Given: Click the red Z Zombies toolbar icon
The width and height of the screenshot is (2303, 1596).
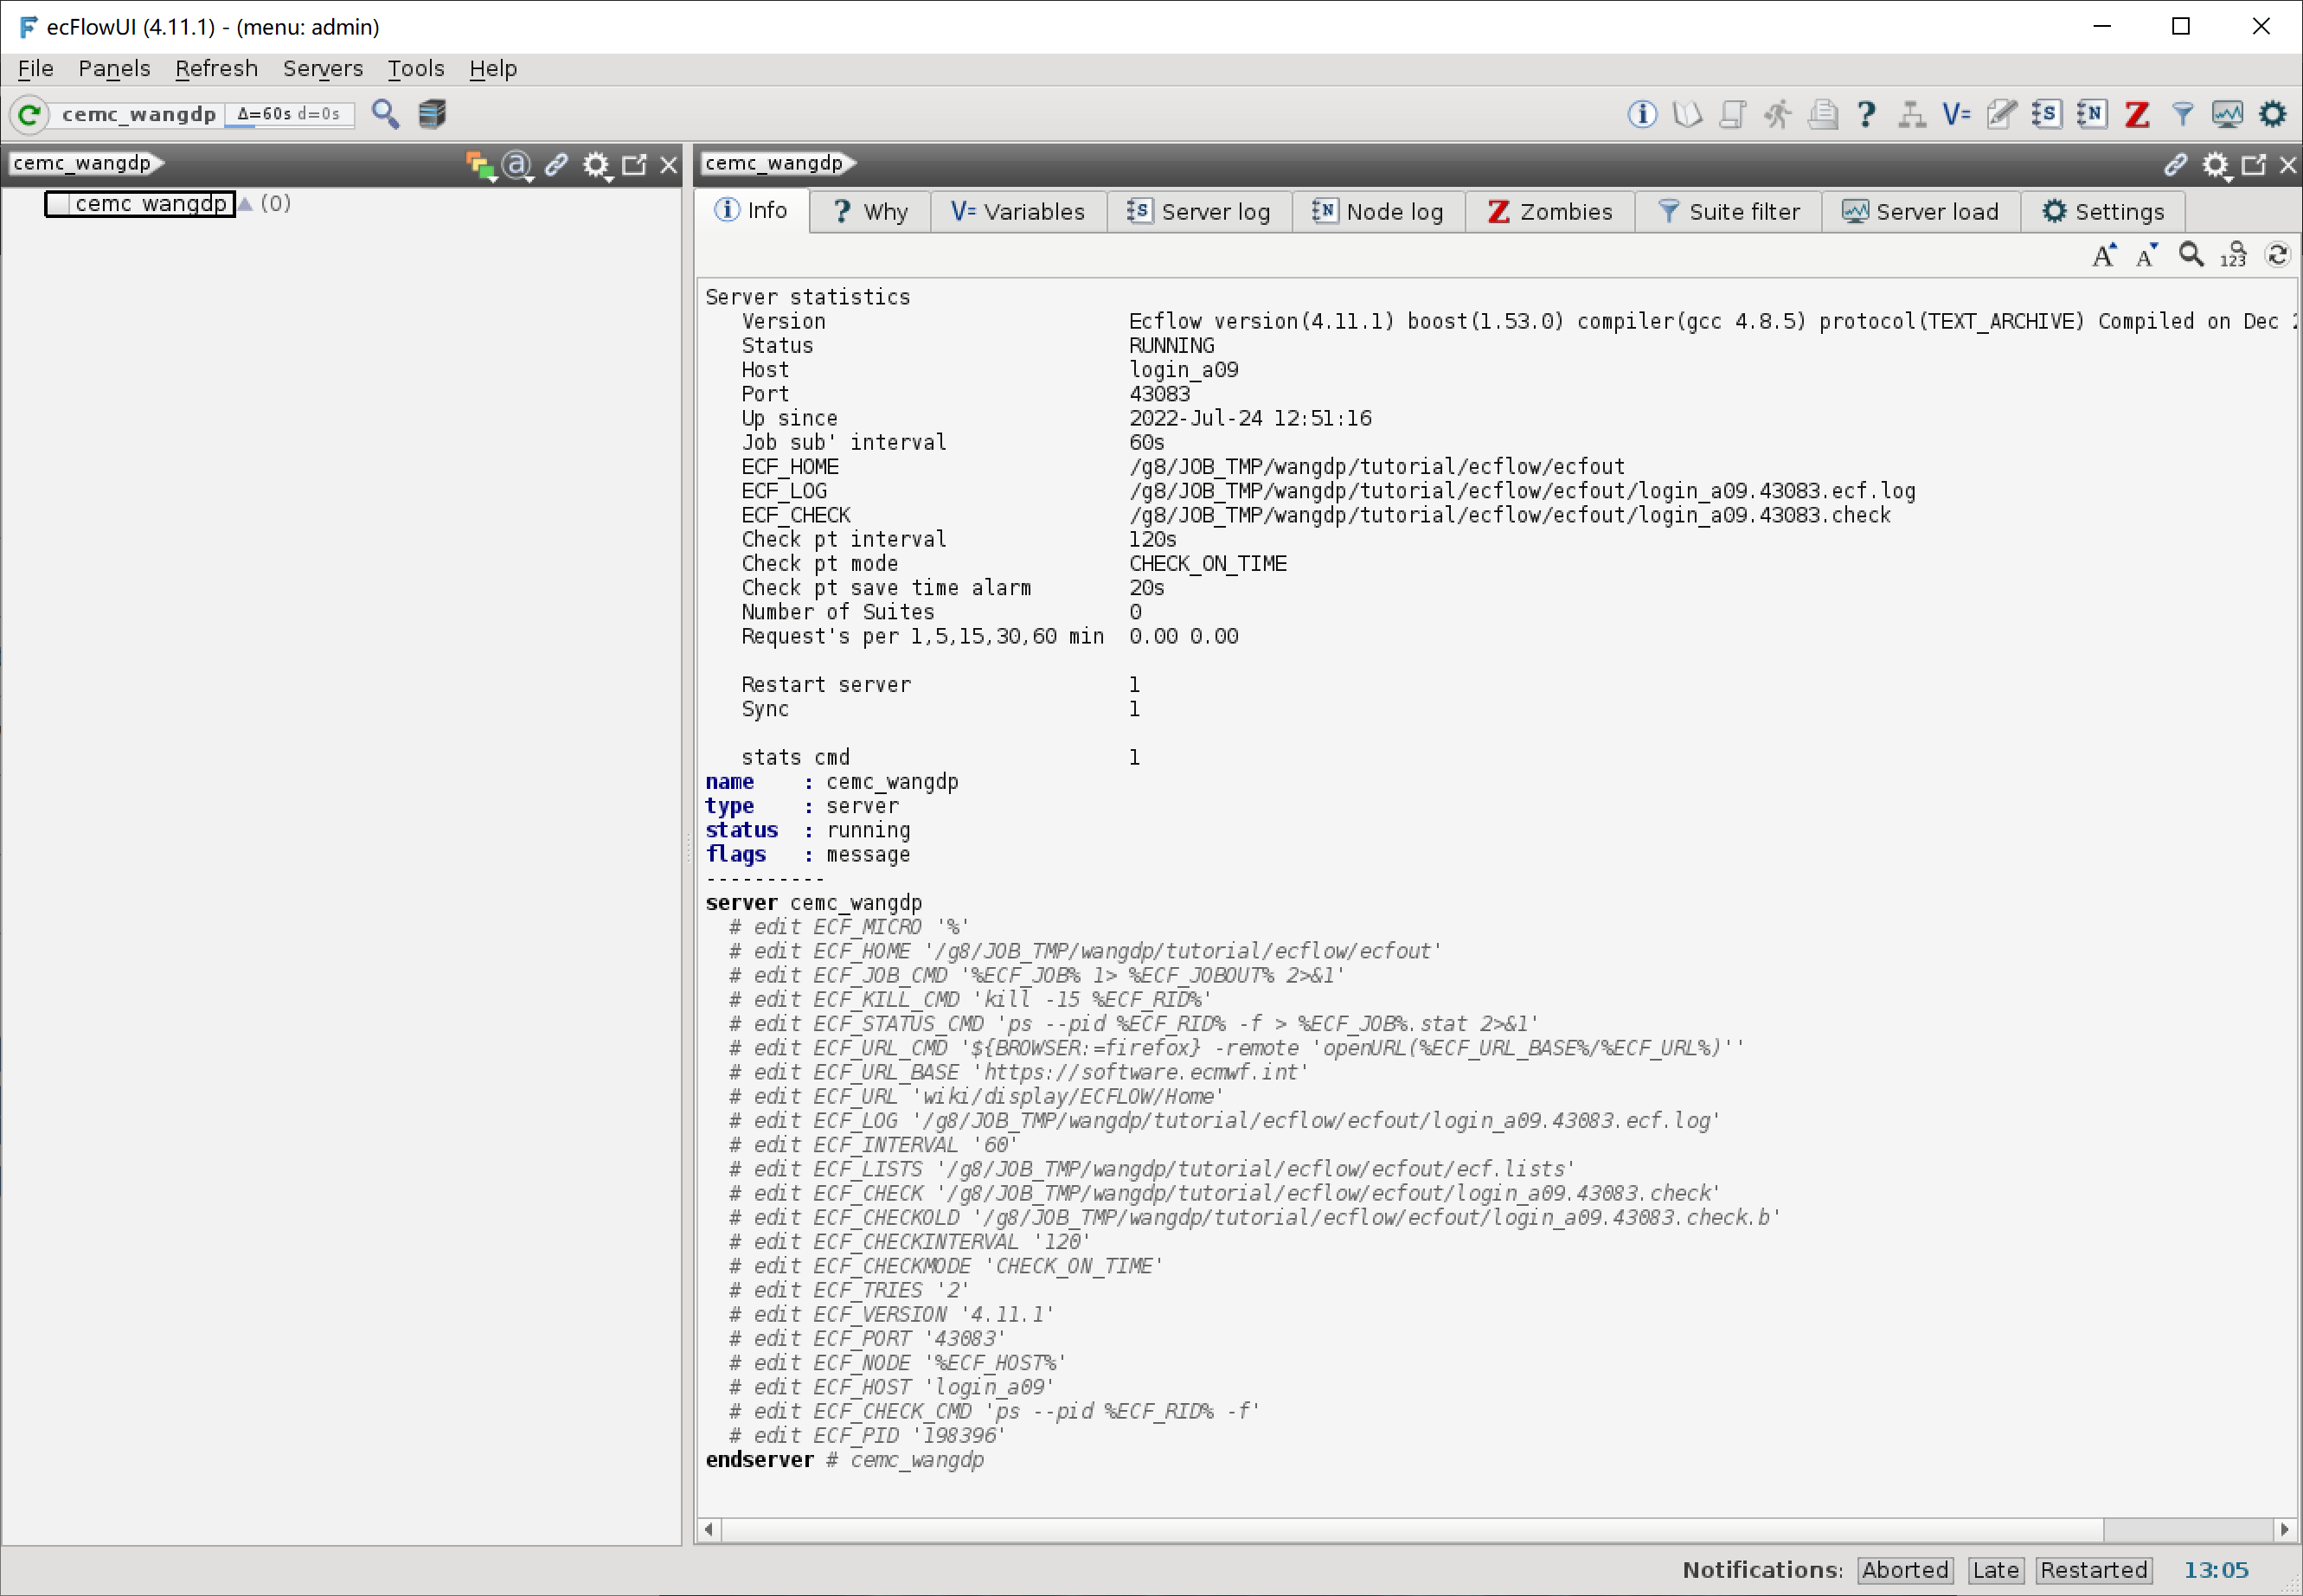Looking at the screenshot, I should coord(2136,114).
